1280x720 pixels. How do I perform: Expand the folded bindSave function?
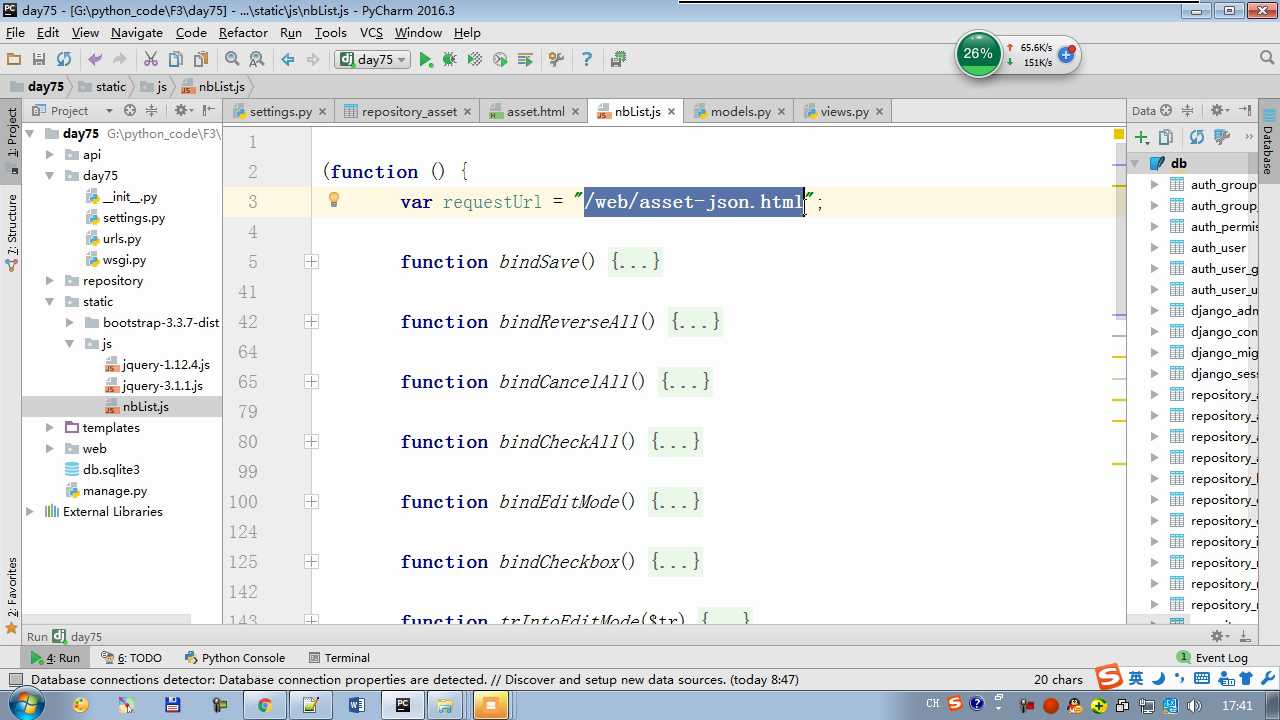click(311, 262)
